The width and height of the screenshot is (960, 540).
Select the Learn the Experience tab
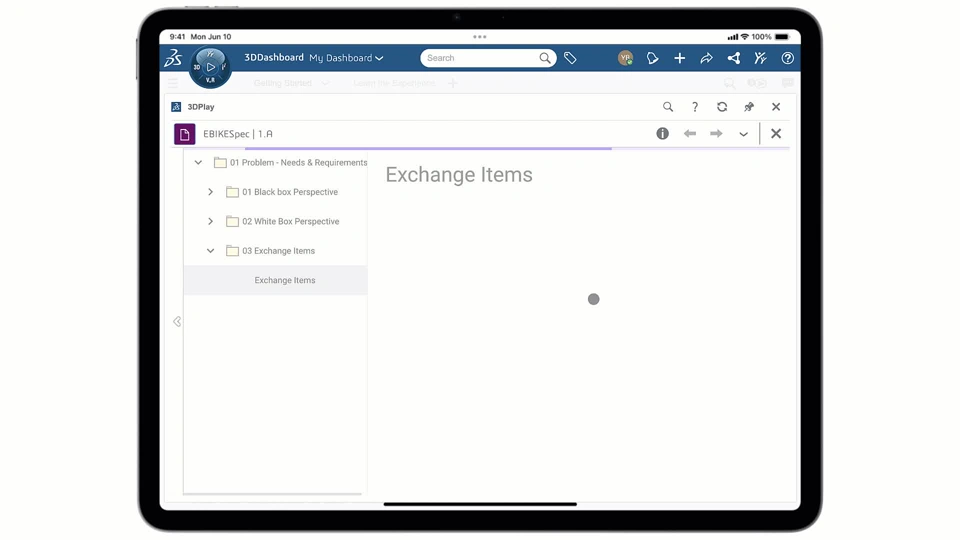tap(394, 83)
